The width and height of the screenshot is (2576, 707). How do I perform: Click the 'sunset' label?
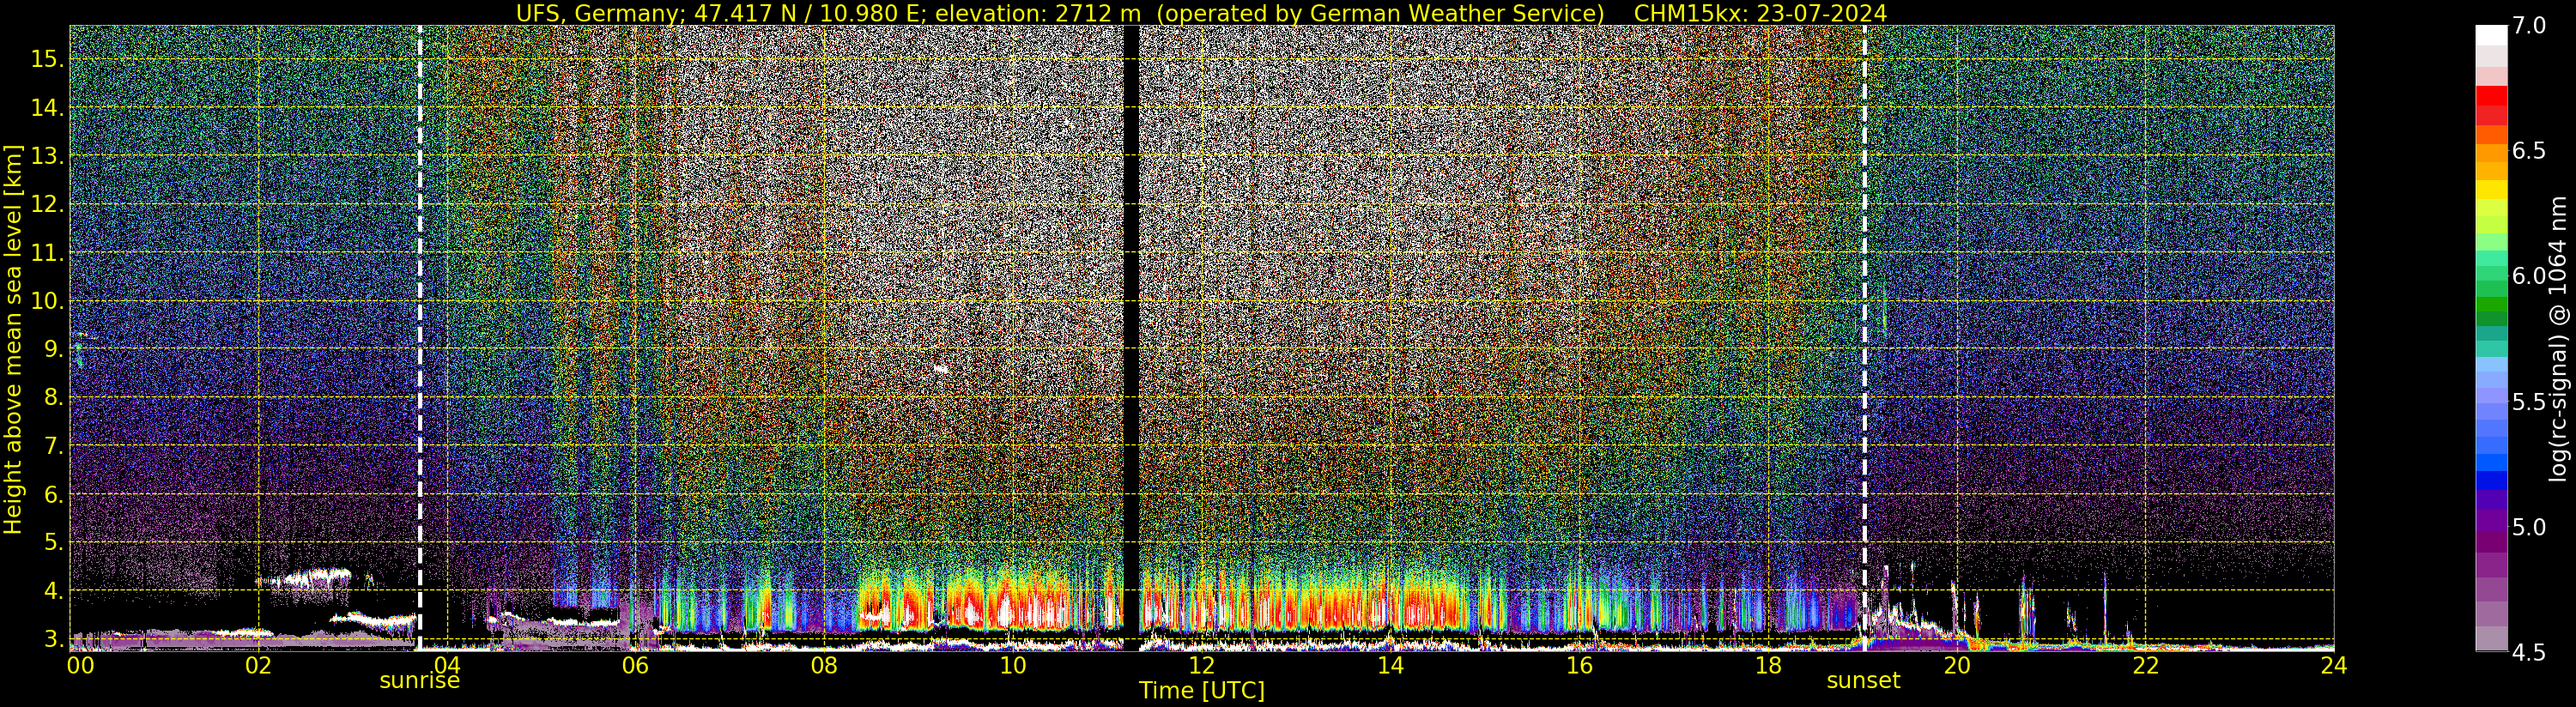[x=1863, y=681]
